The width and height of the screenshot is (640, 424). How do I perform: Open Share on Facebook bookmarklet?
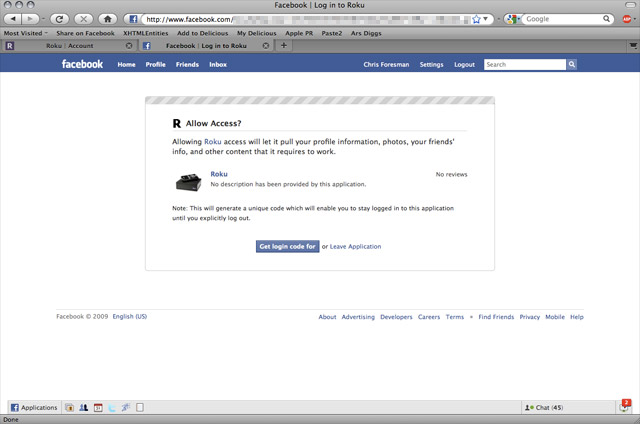pyautogui.click(x=85, y=33)
